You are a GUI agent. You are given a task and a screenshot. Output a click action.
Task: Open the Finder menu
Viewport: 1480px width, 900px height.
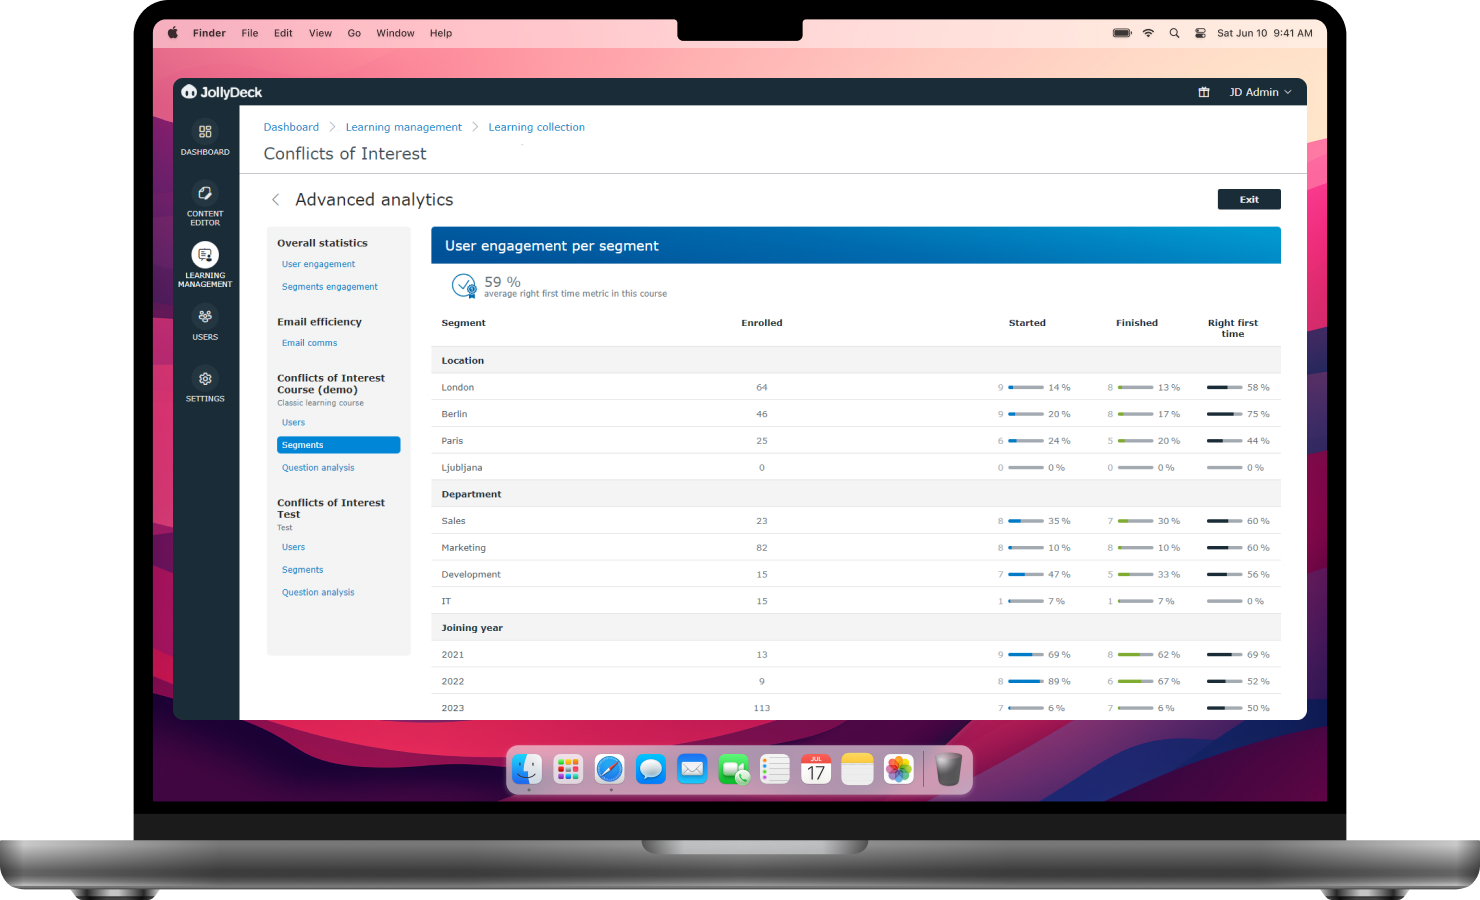click(209, 33)
